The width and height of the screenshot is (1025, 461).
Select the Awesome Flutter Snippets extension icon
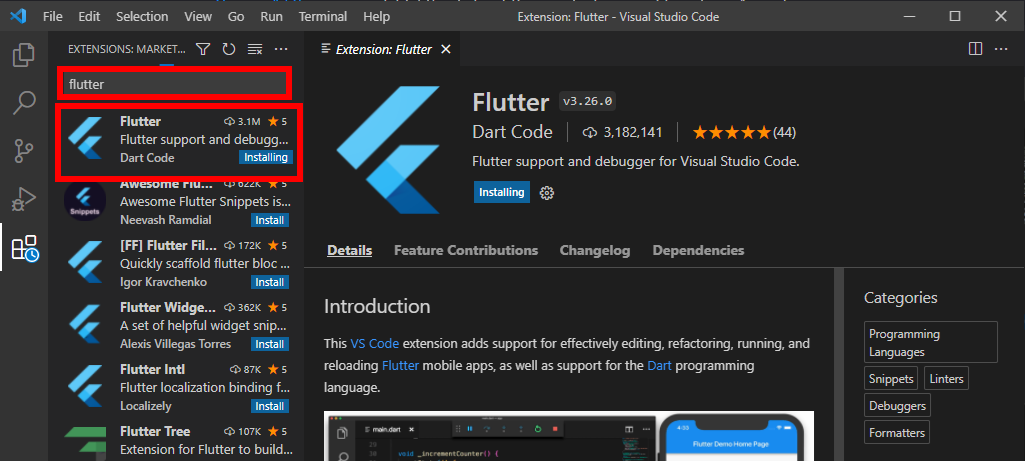click(x=85, y=201)
